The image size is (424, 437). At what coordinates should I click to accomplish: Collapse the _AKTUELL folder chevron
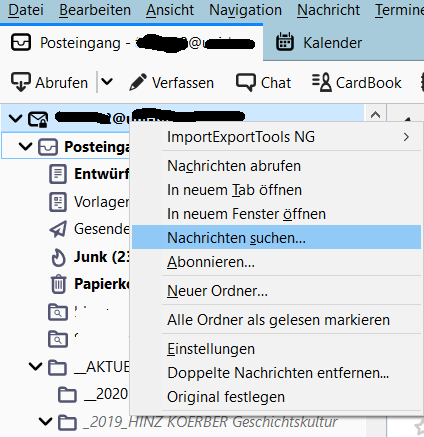(35, 366)
